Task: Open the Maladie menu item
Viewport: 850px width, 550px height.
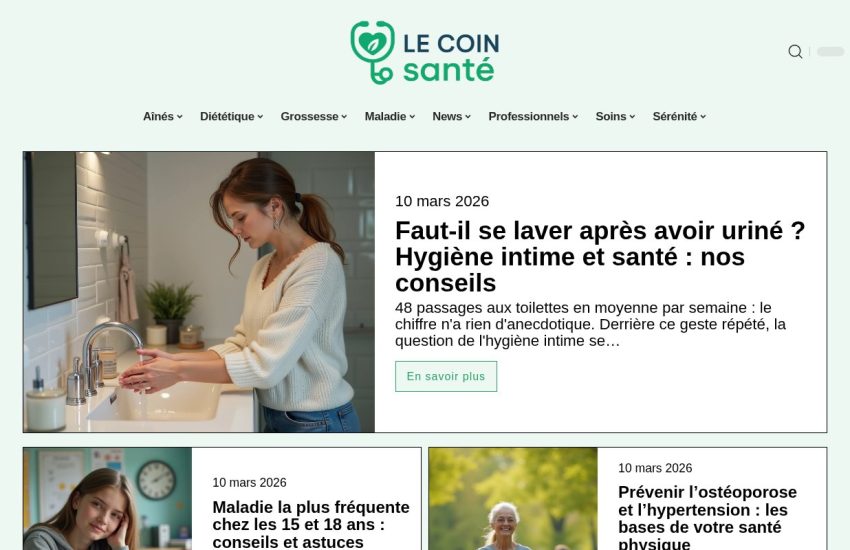Action: 390,117
